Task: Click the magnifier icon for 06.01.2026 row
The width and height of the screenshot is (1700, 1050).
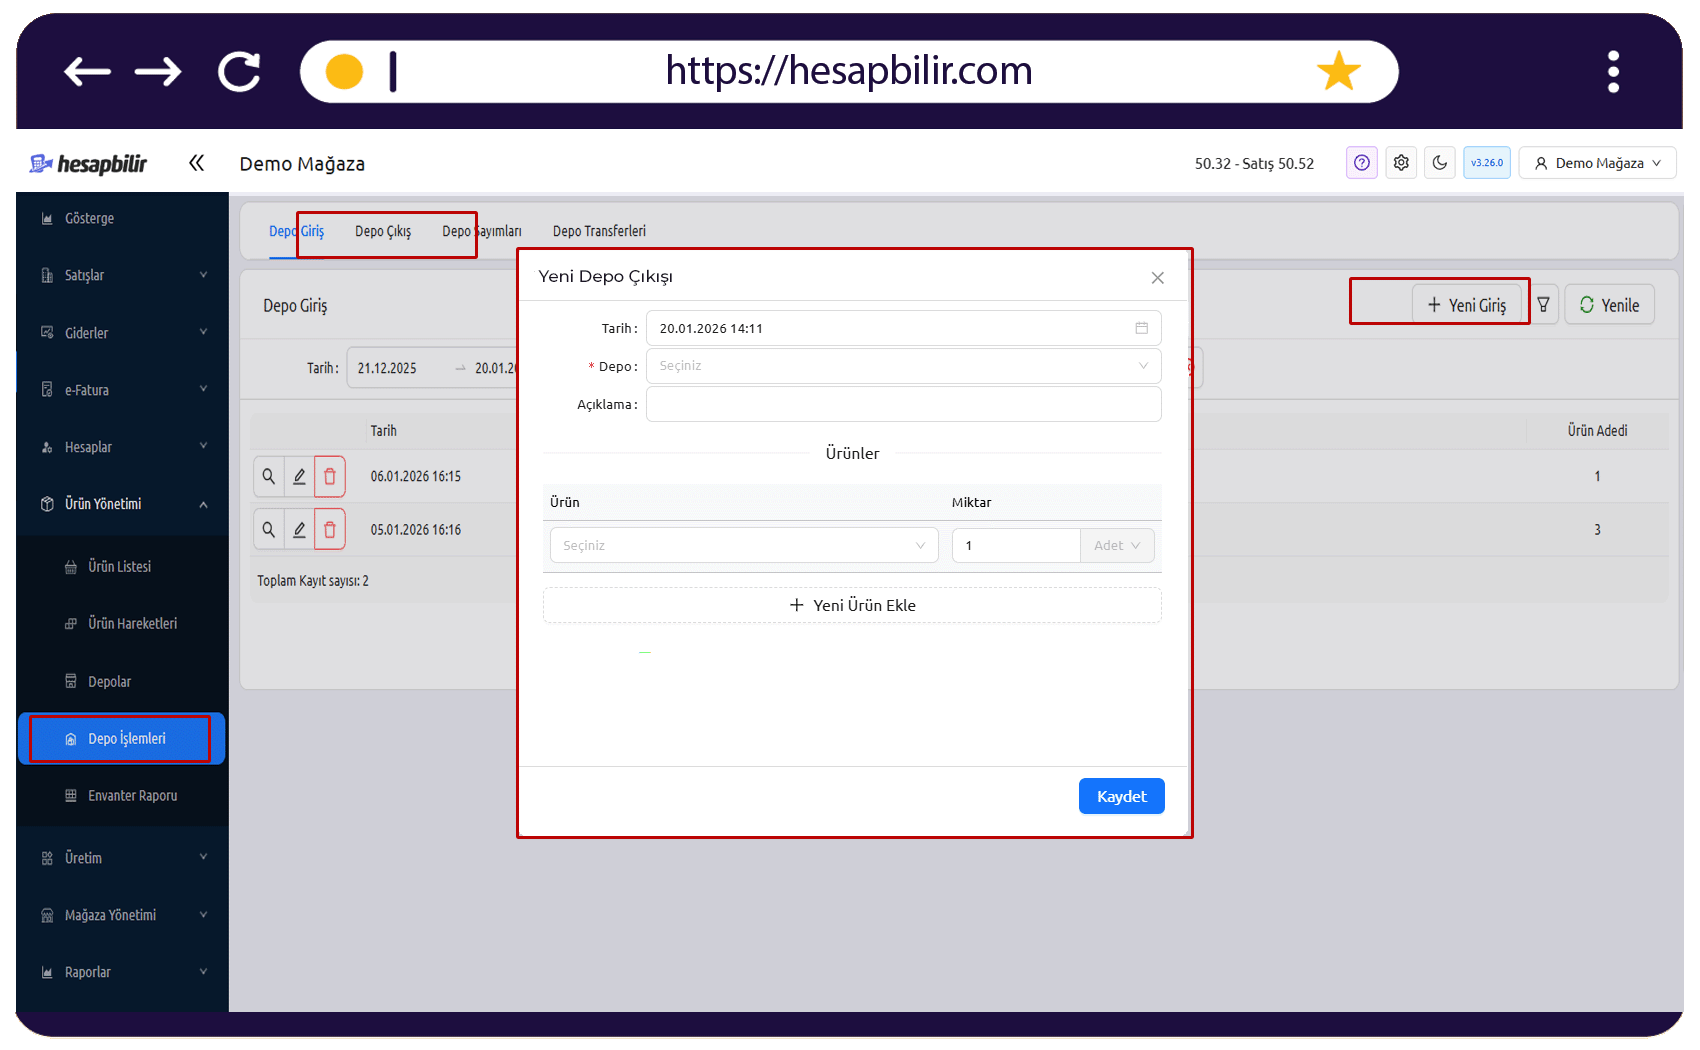Action: 269,477
